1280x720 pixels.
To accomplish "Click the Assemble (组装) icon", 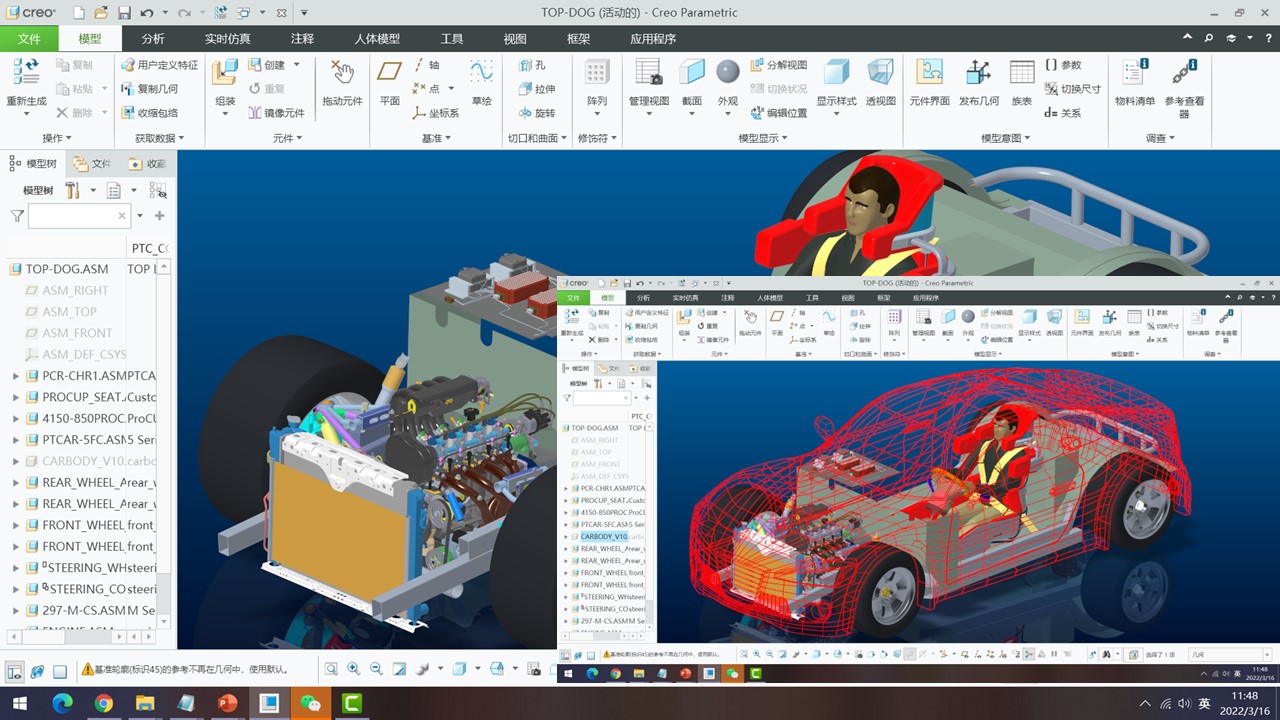I will [x=225, y=72].
